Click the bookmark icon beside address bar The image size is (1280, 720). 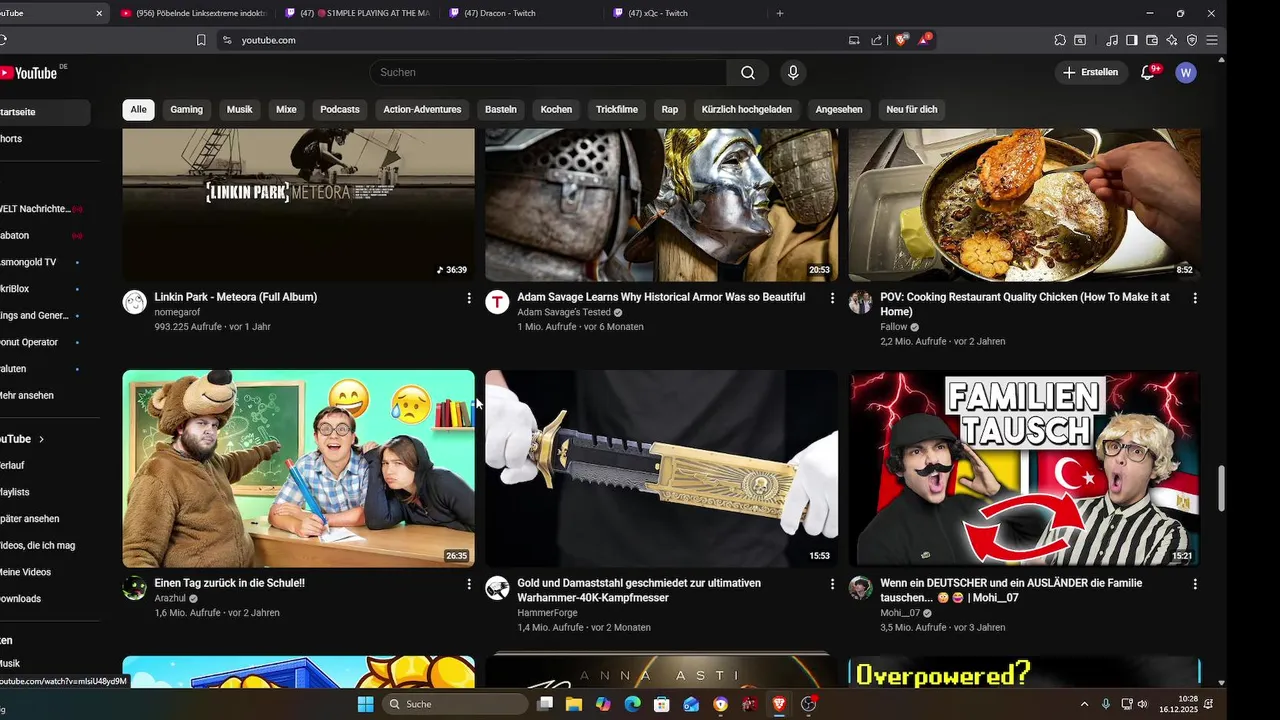tap(201, 40)
